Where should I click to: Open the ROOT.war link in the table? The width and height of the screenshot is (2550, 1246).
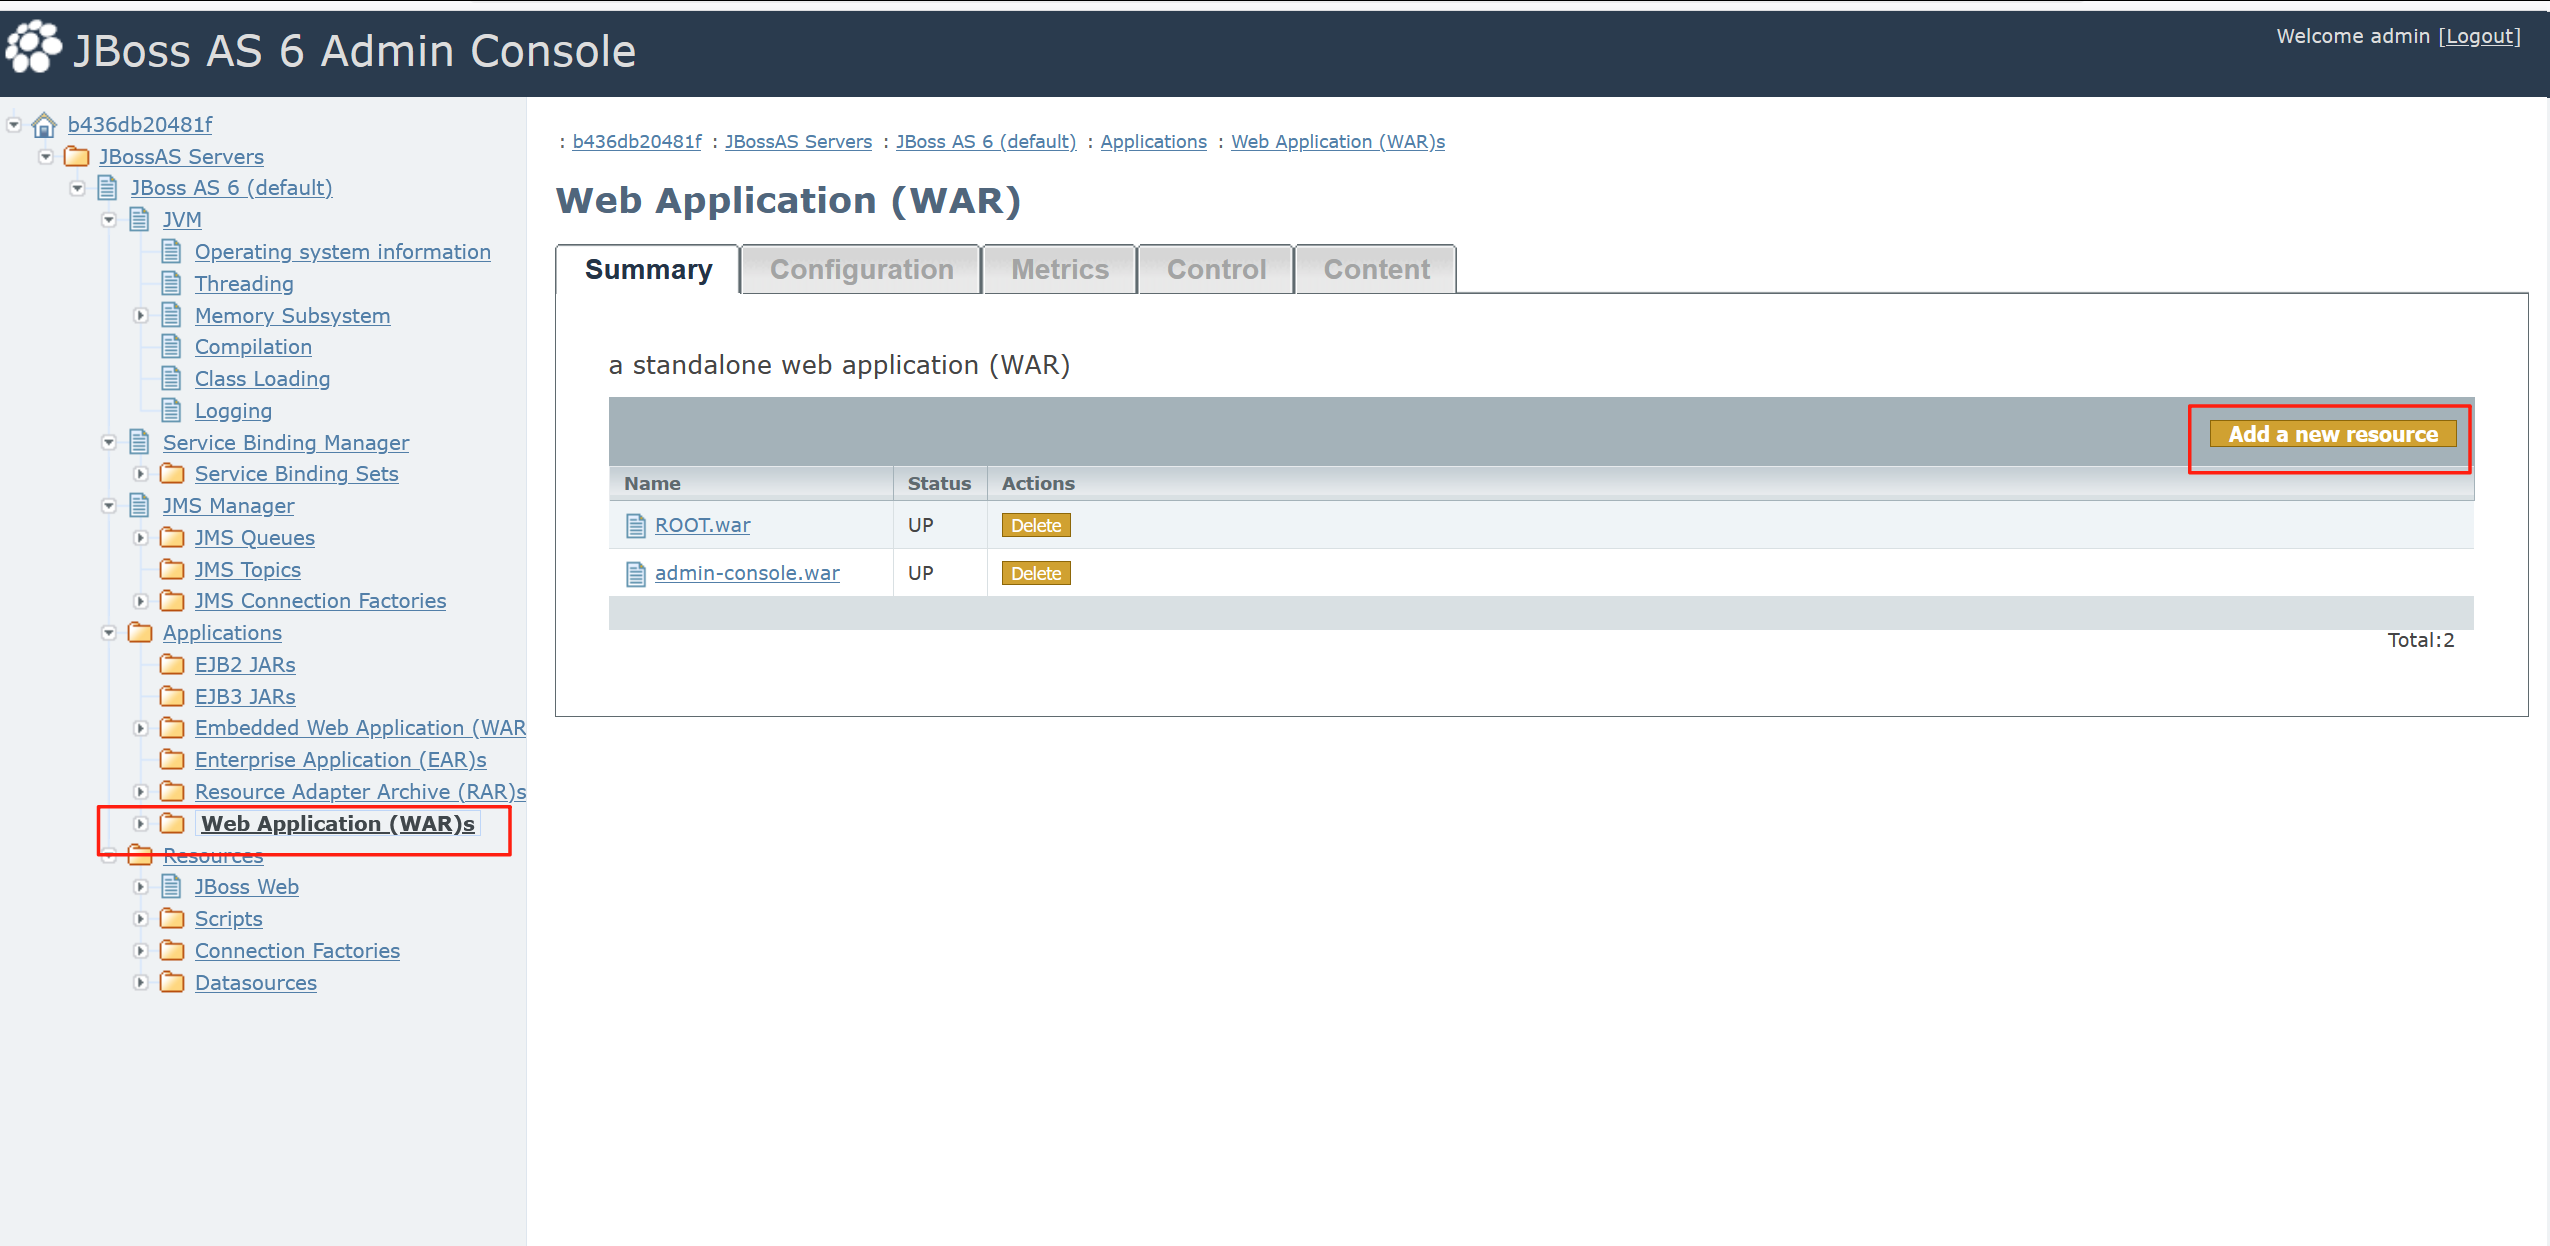[x=702, y=525]
